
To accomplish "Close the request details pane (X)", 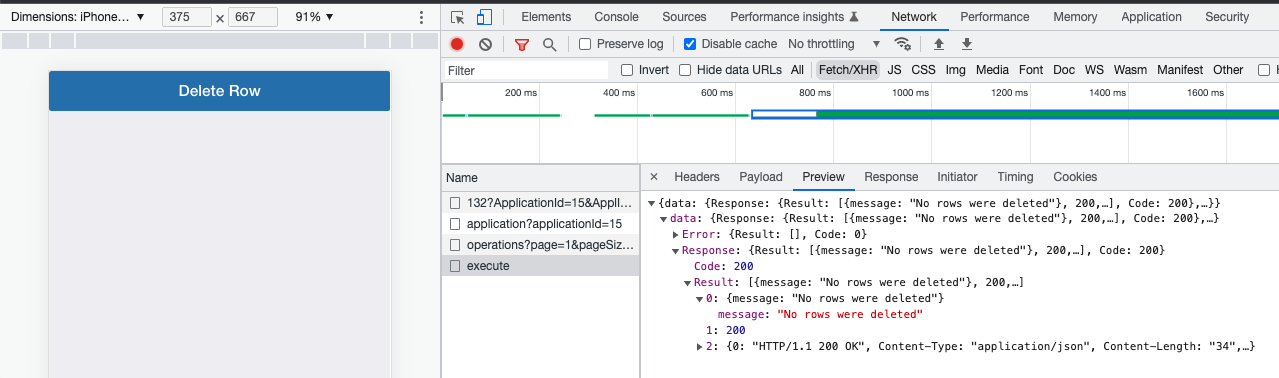I will pyautogui.click(x=654, y=177).
